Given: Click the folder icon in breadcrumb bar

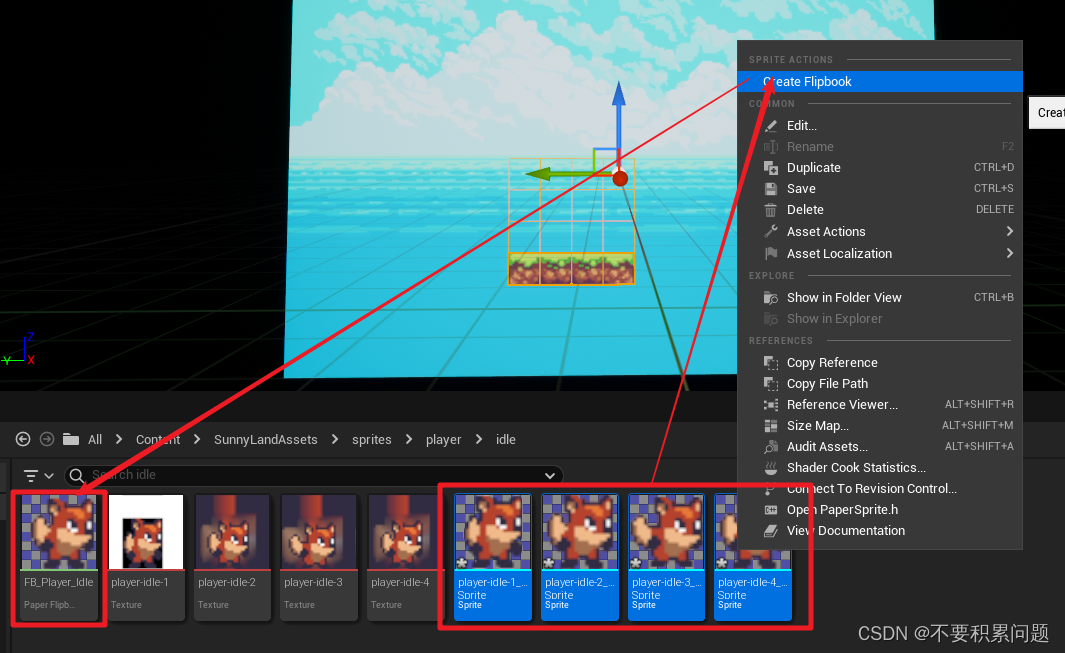Looking at the screenshot, I should 71,440.
